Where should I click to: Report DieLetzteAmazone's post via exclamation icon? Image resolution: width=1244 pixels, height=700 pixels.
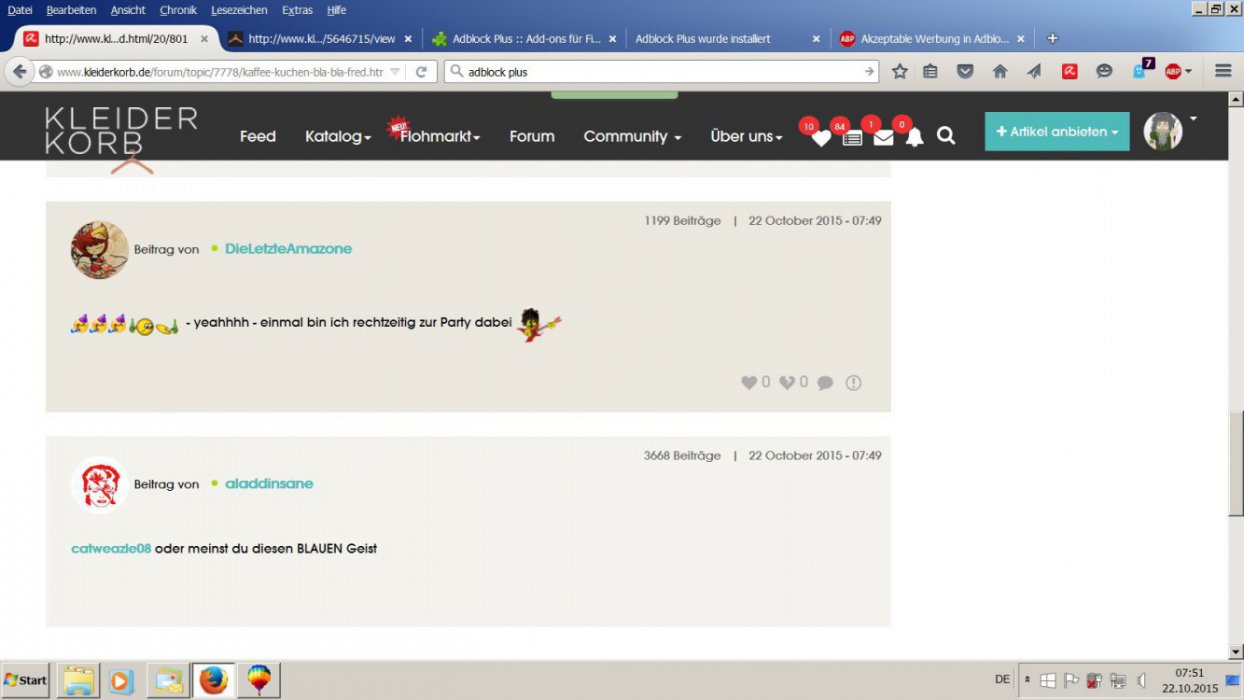coord(853,382)
